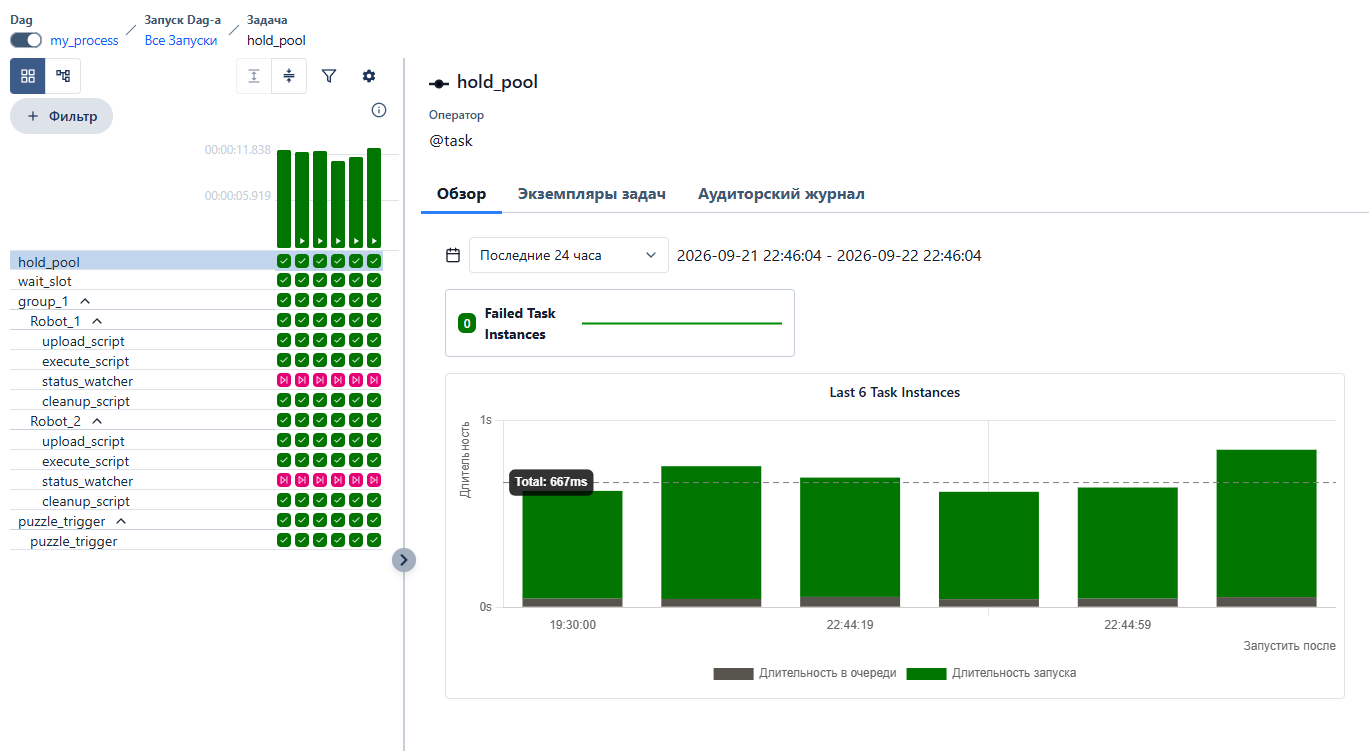The image size is (1369, 751).
Task: Select execute_script under Robot_1
Action: click(x=85, y=361)
